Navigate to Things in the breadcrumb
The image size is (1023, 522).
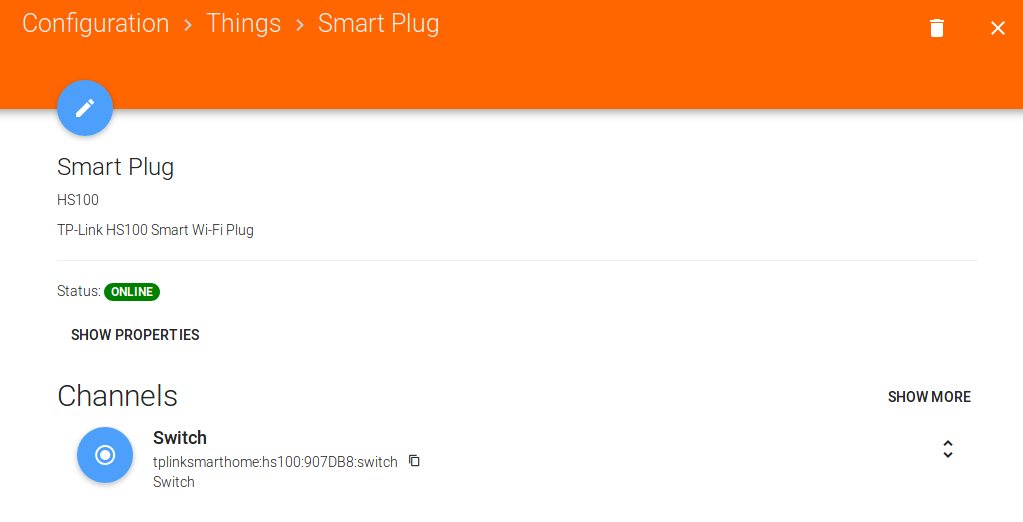pyautogui.click(x=243, y=24)
